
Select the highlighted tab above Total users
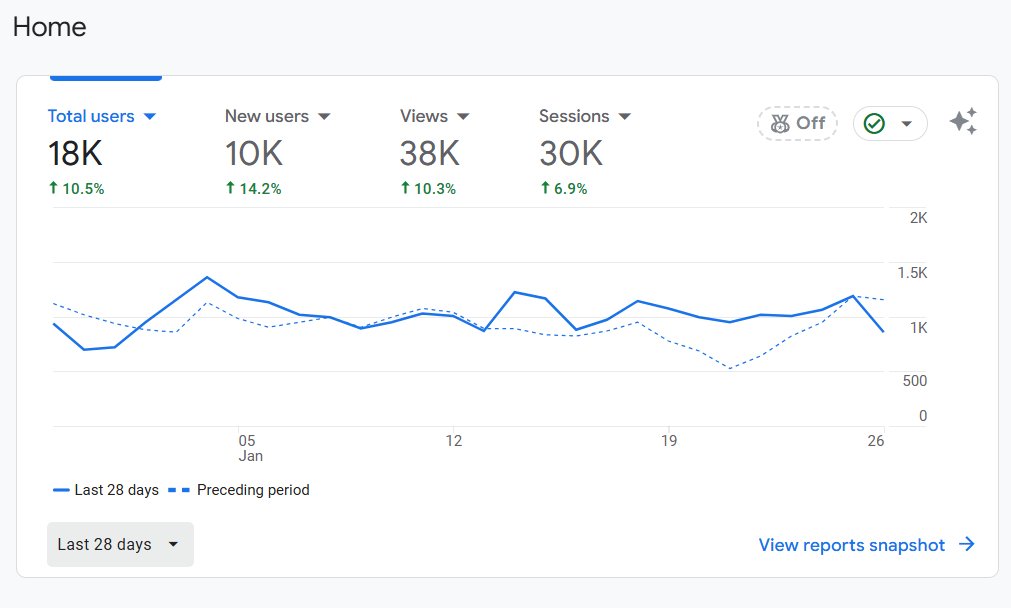pyautogui.click(x=105, y=73)
